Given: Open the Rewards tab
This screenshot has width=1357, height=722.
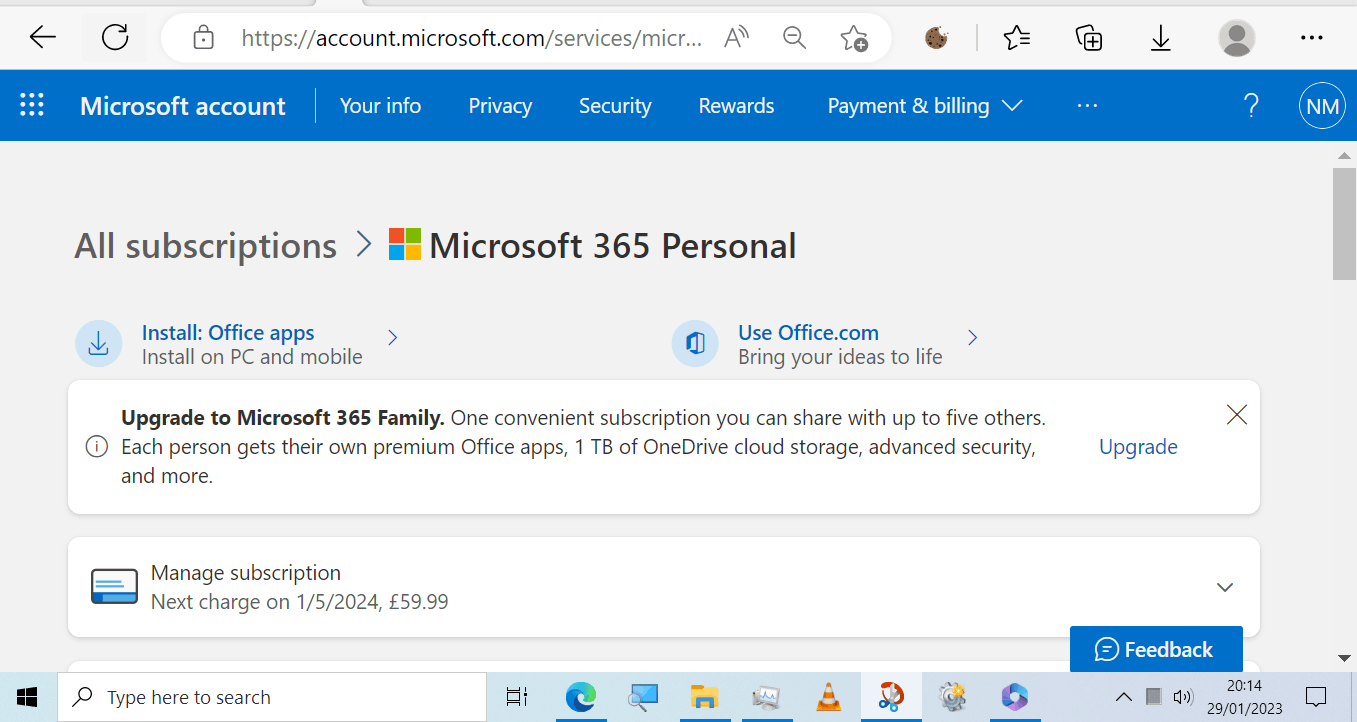Looking at the screenshot, I should (x=737, y=106).
